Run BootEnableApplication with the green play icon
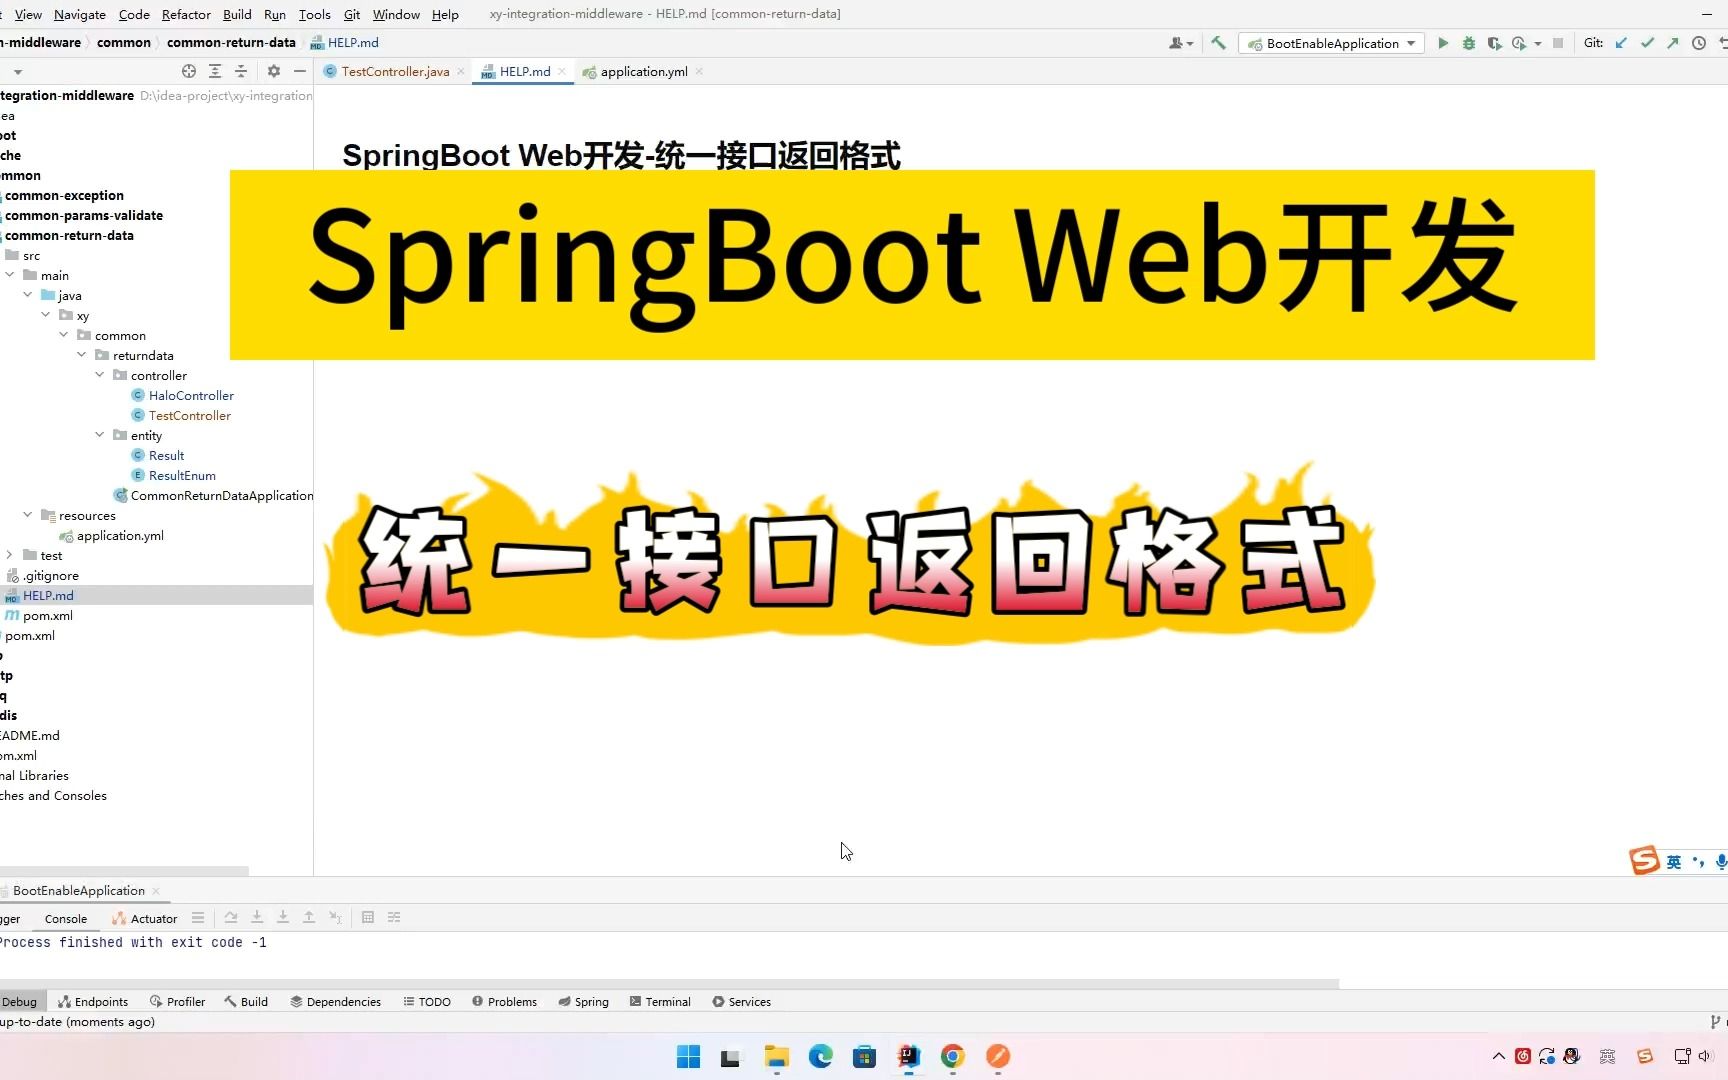Image resolution: width=1728 pixels, height=1080 pixels. click(x=1443, y=43)
